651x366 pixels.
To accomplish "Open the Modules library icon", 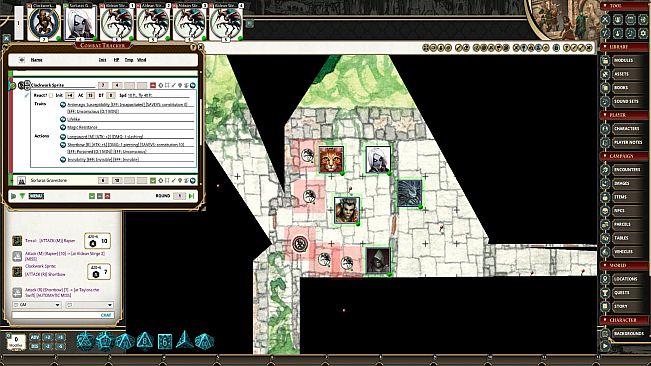I will pyautogui.click(x=605, y=61).
